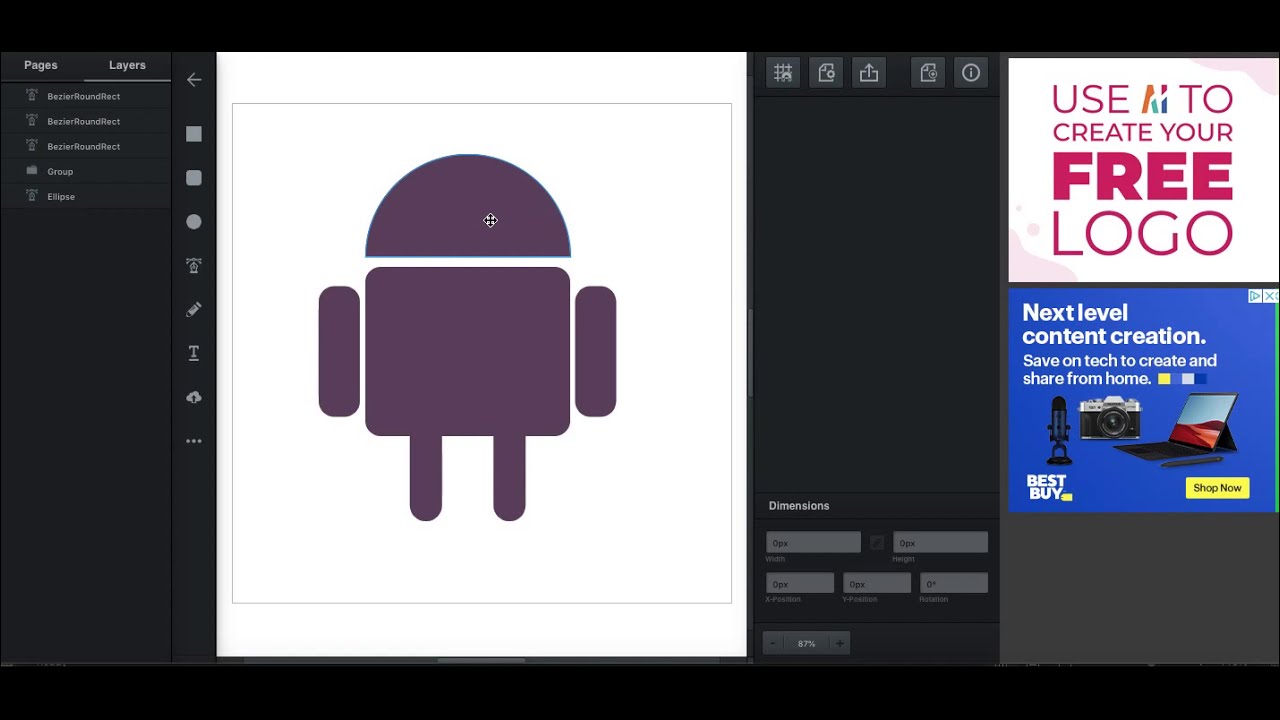Open the cloud upload tool
The width and height of the screenshot is (1280, 720).
click(x=194, y=397)
